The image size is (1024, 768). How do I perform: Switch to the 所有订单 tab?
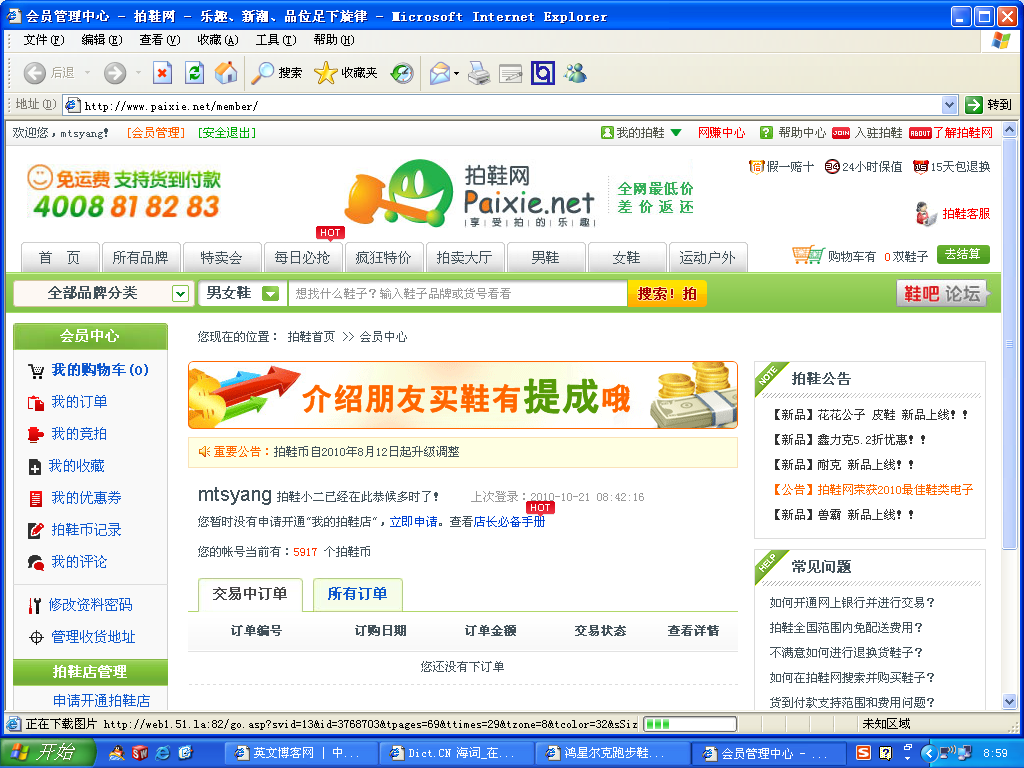click(357, 594)
